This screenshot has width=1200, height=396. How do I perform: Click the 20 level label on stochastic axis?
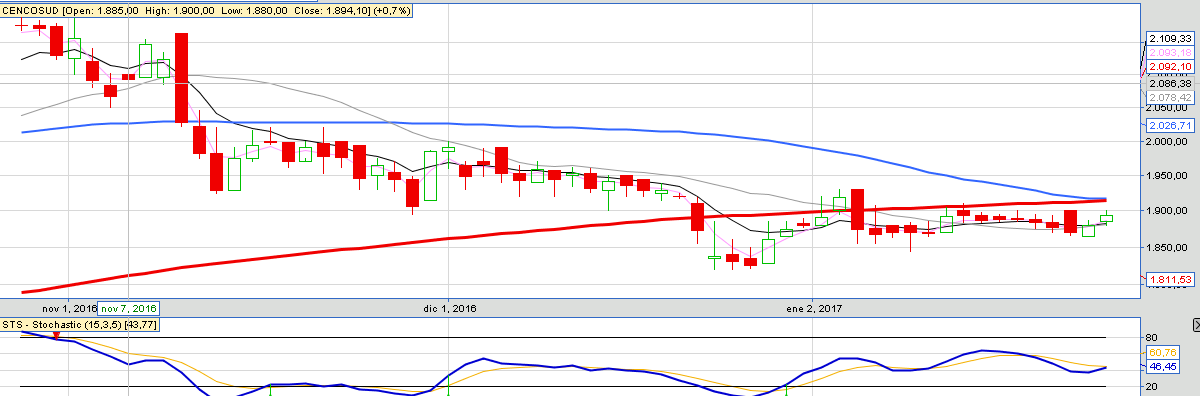[x=1152, y=386]
